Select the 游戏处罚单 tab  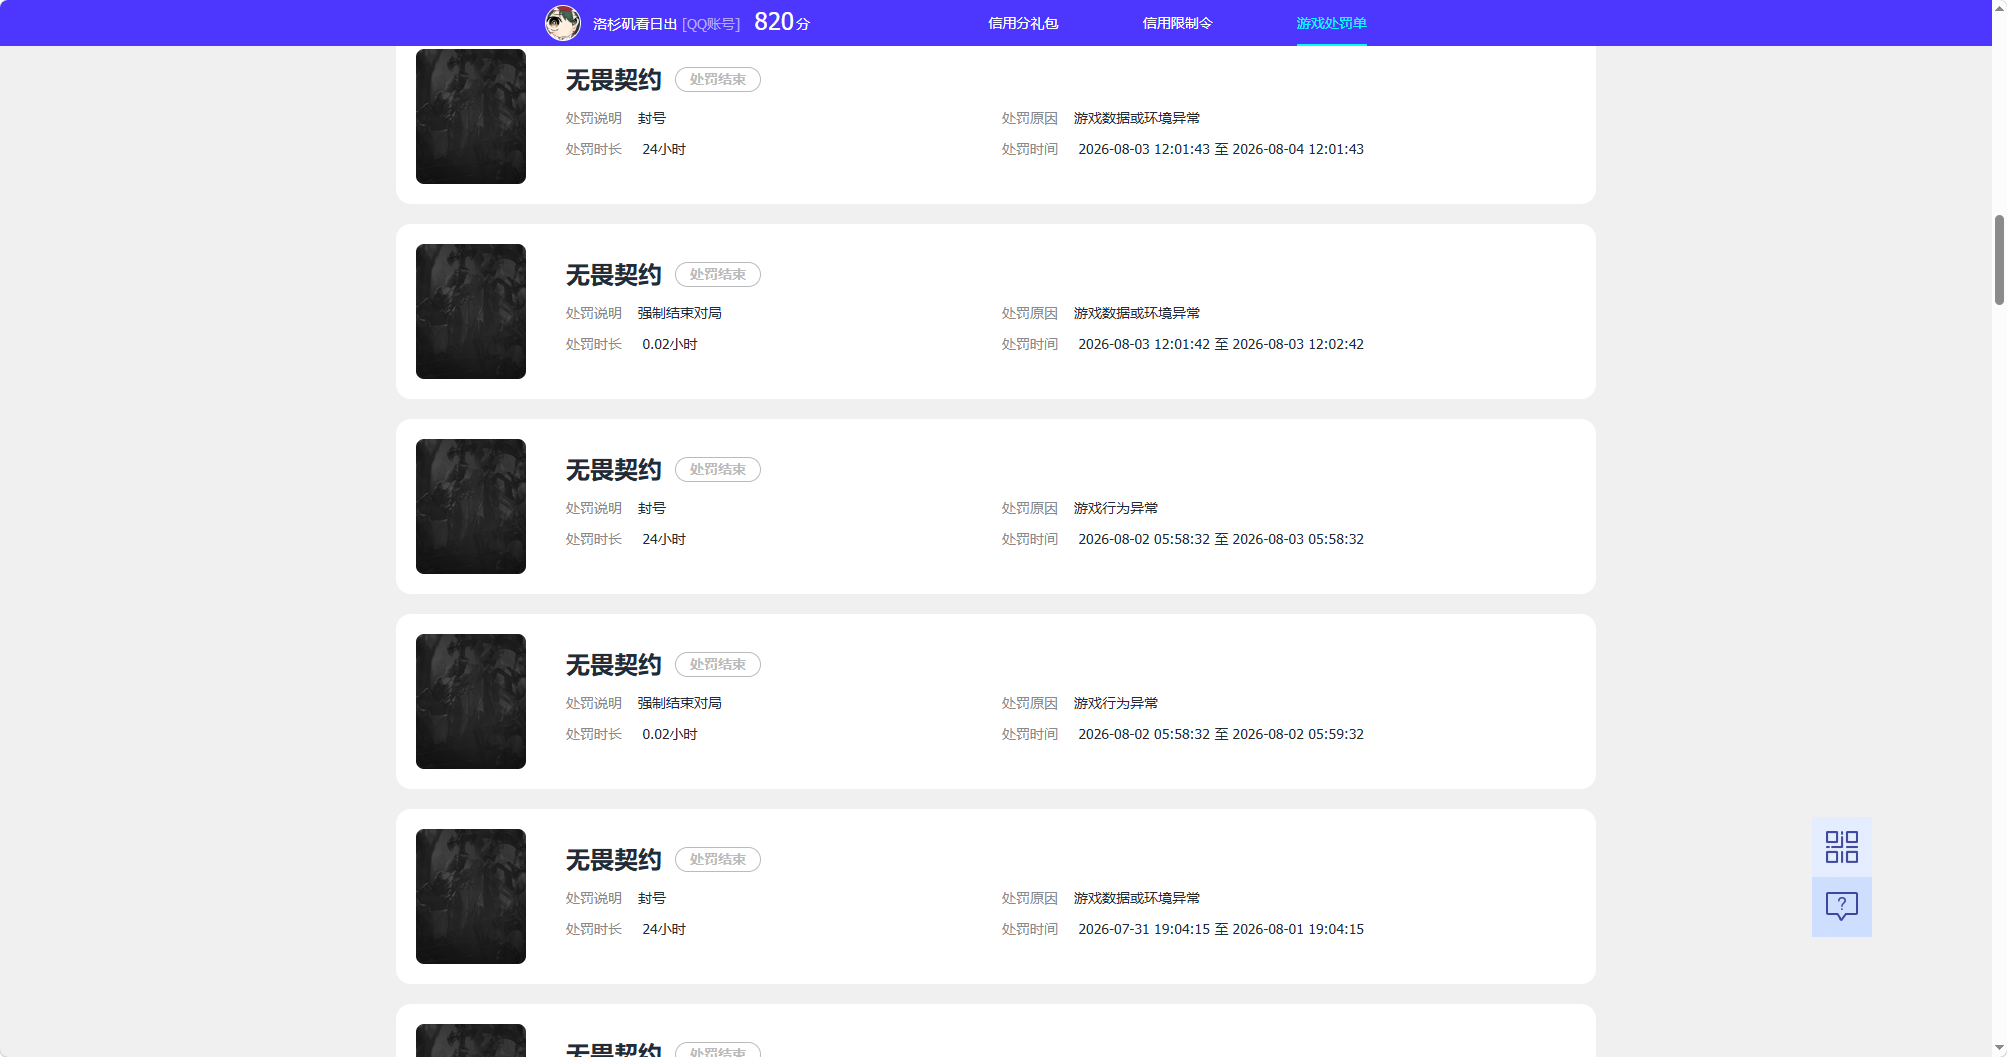tap(1331, 23)
